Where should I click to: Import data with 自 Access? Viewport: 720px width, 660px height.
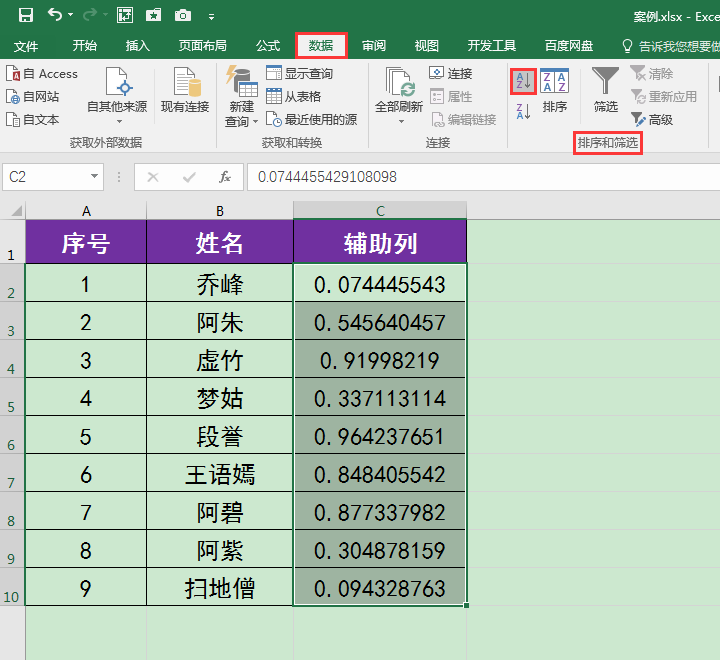point(42,73)
